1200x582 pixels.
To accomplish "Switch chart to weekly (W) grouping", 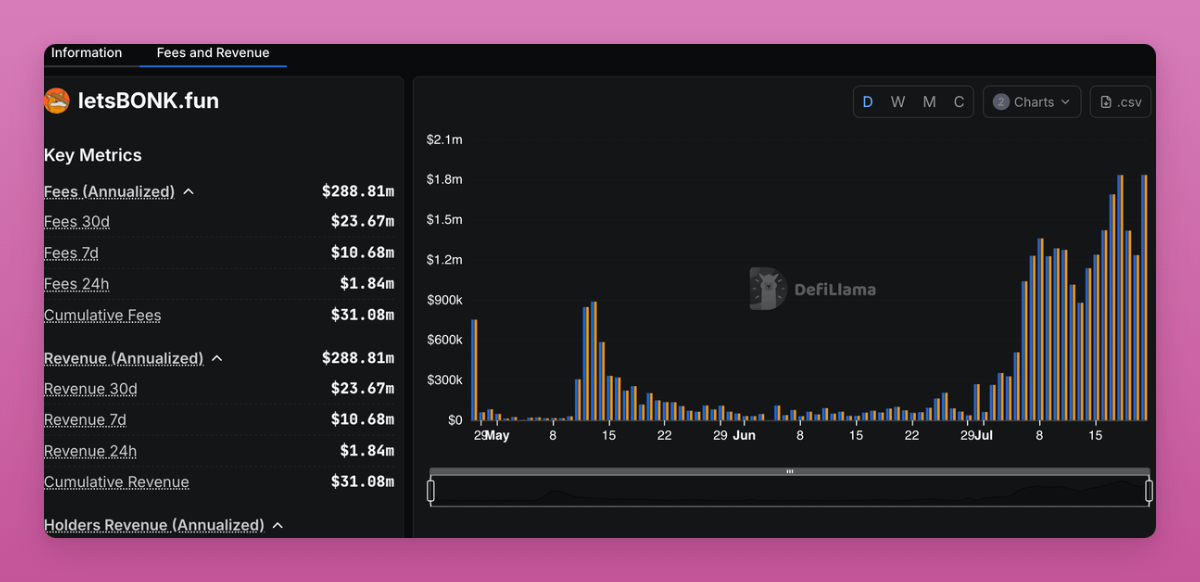I will tap(898, 102).
